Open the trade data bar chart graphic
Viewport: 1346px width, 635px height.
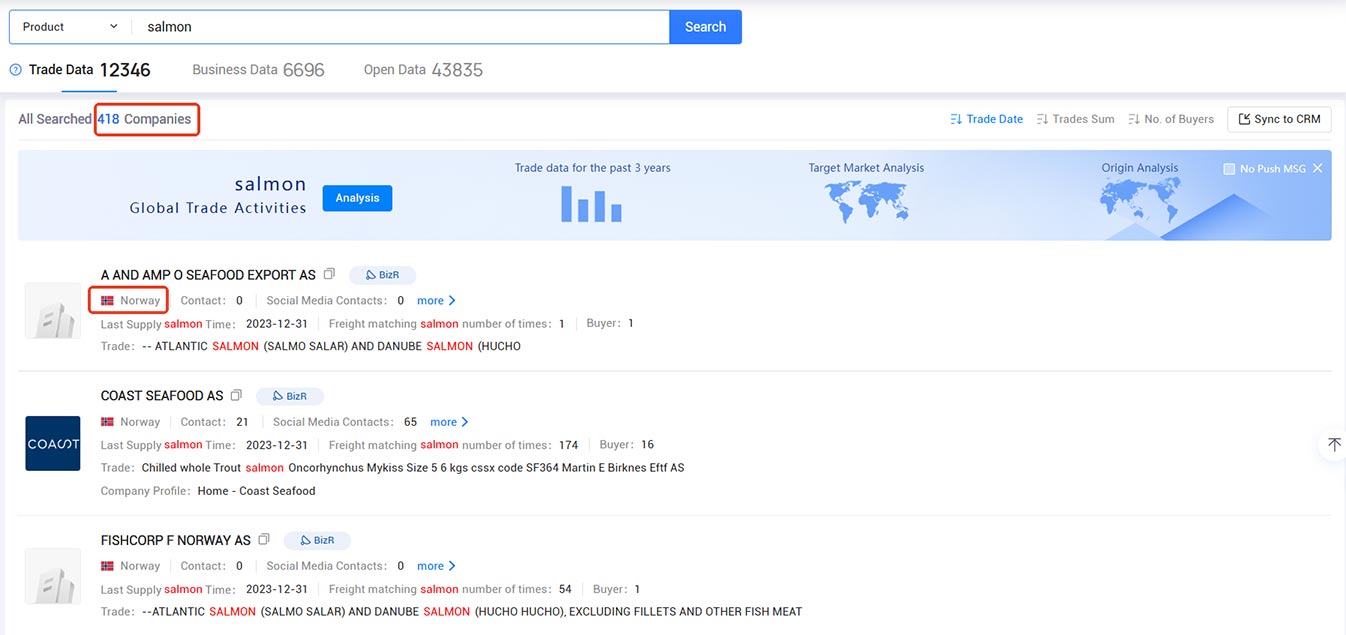coord(591,203)
